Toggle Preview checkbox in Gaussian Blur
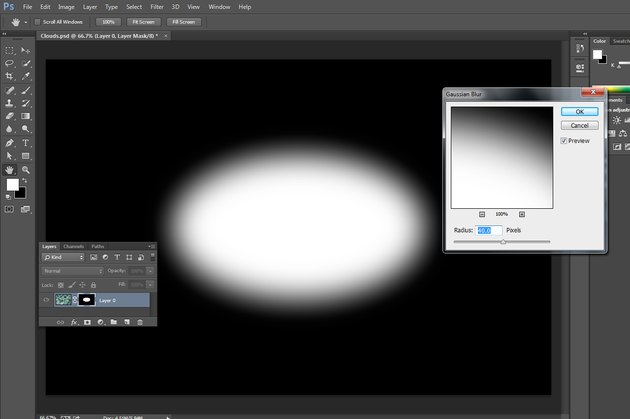 564,141
